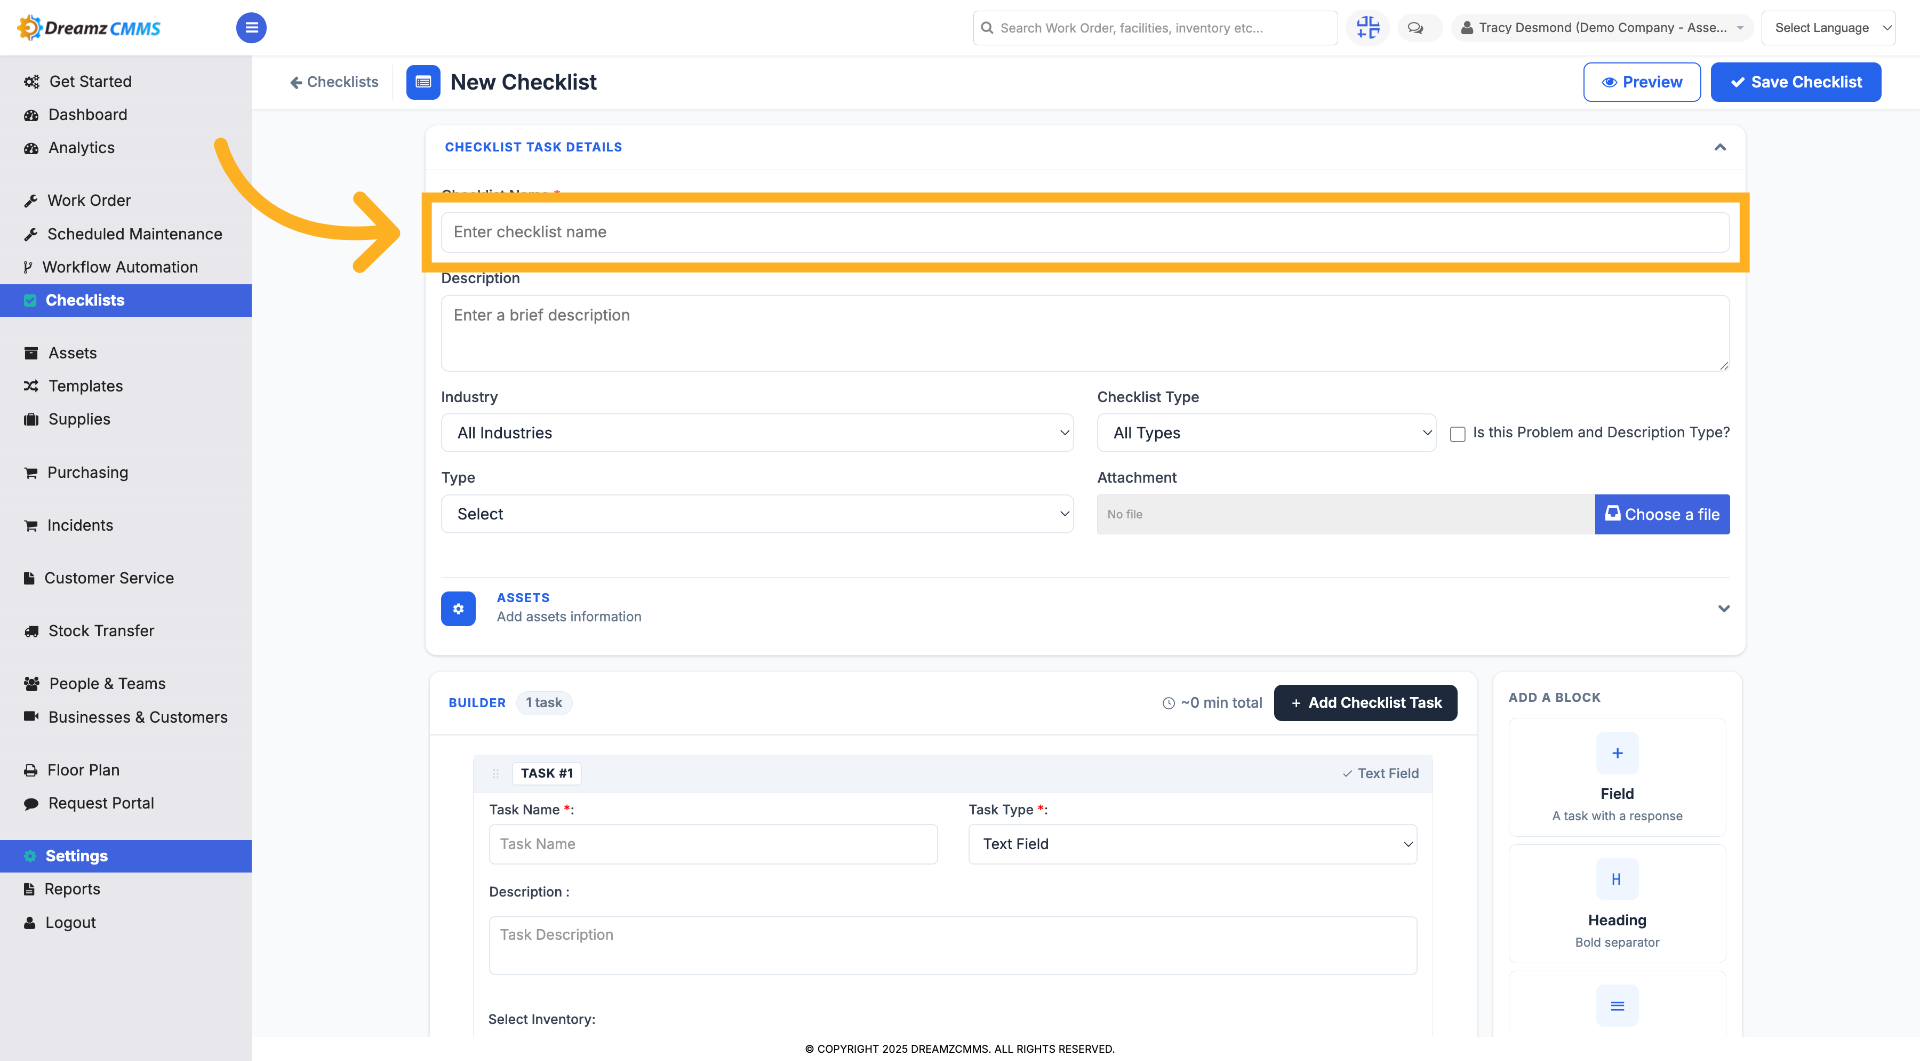This screenshot has height=1061, width=1920.
Task: Open Analytics in the sidebar
Action: 82,148
